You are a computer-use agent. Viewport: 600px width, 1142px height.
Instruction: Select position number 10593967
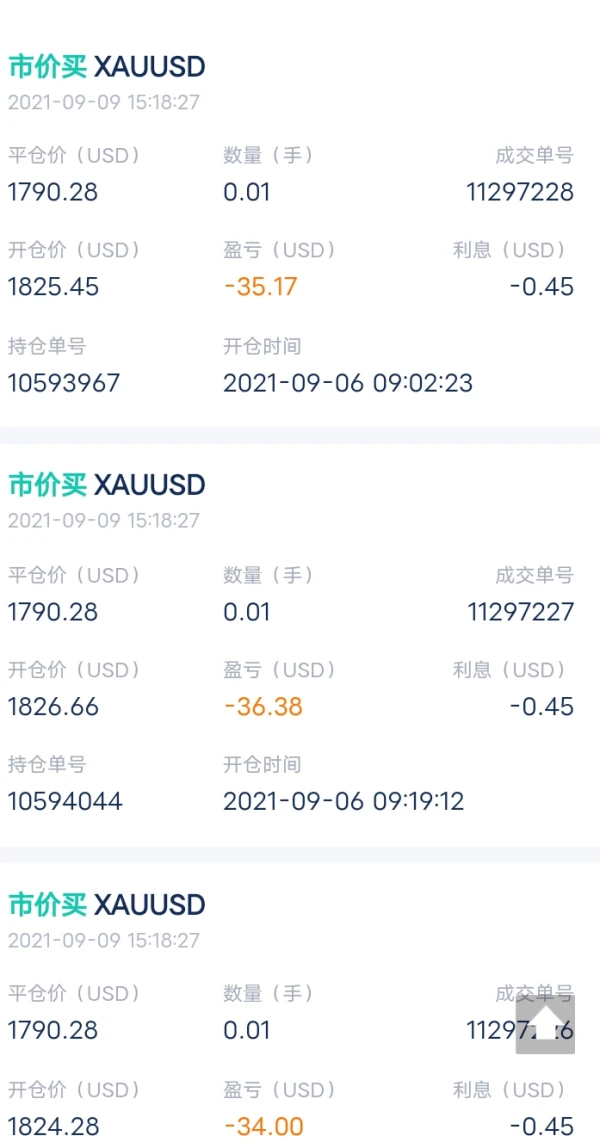(x=64, y=382)
